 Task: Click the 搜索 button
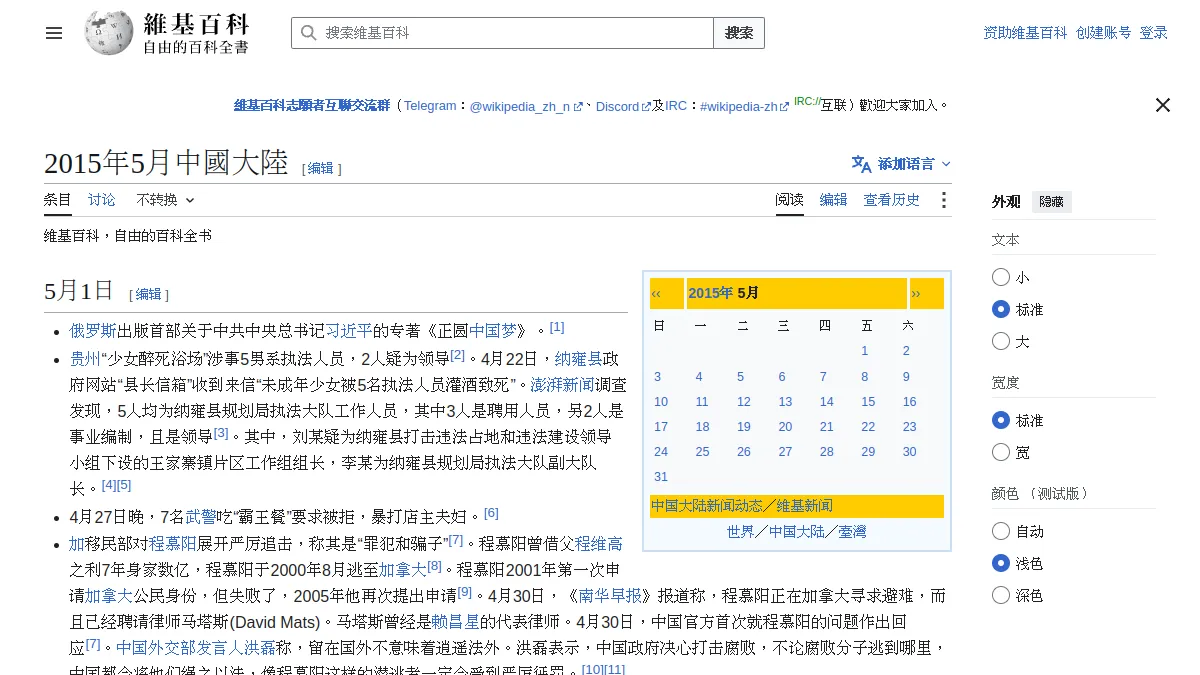(739, 33)
